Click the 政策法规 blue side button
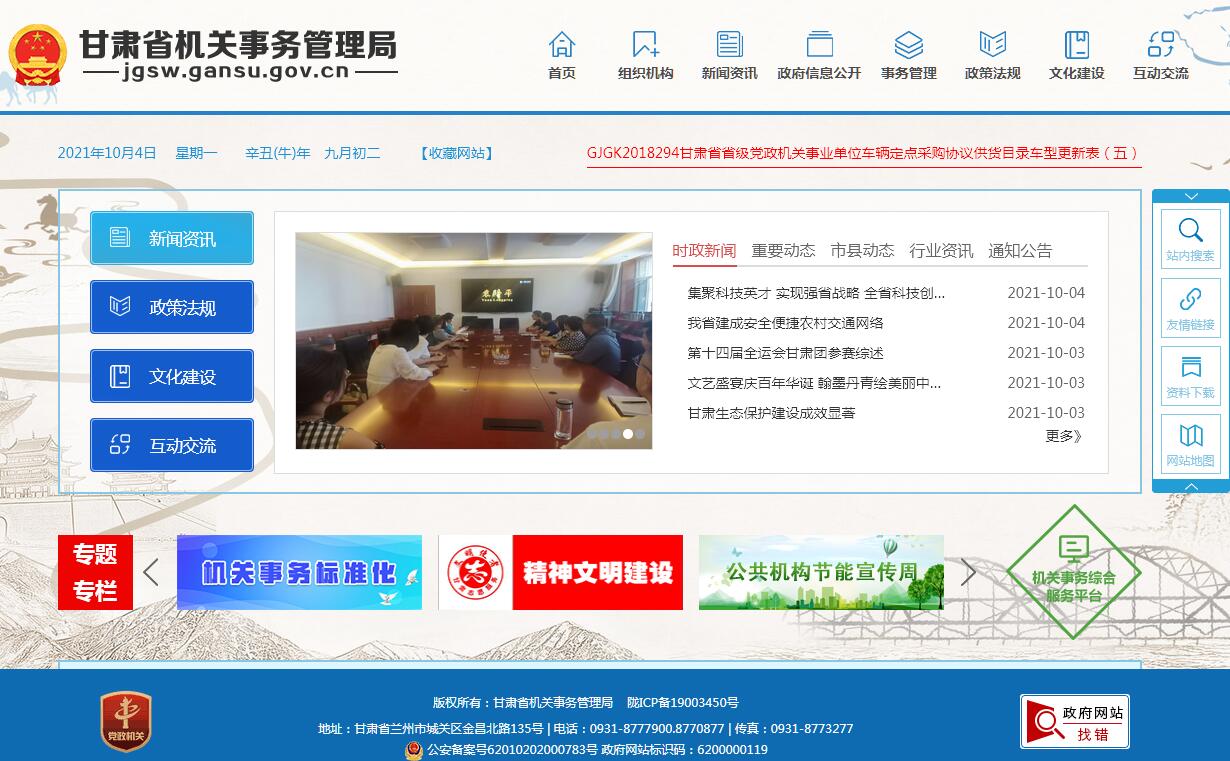The image size is (1230, 761). click(x=172, y=307)
